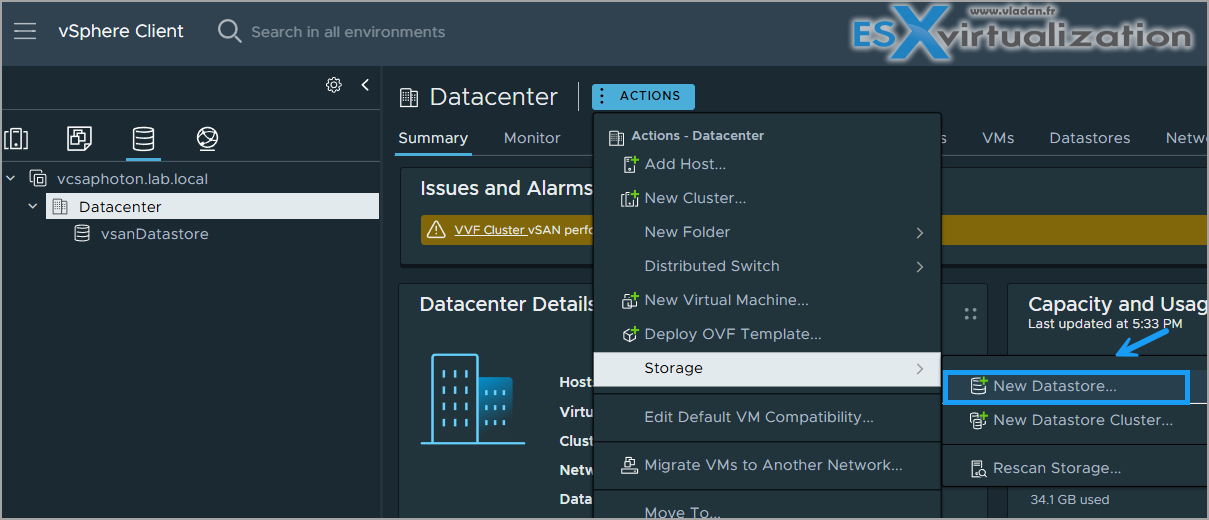
Task: Select the Datacenter tree item
Action: click(212, 207)
